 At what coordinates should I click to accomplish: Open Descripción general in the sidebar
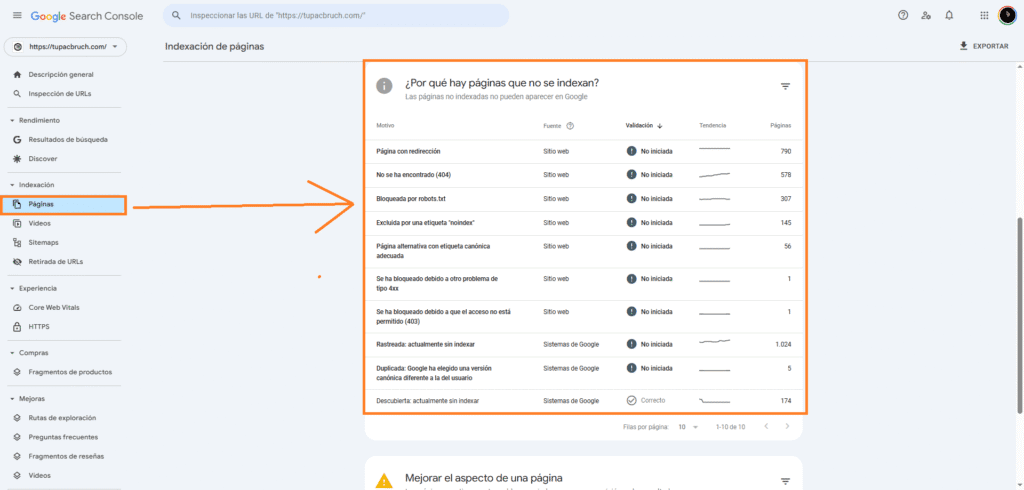click(61, 74)
